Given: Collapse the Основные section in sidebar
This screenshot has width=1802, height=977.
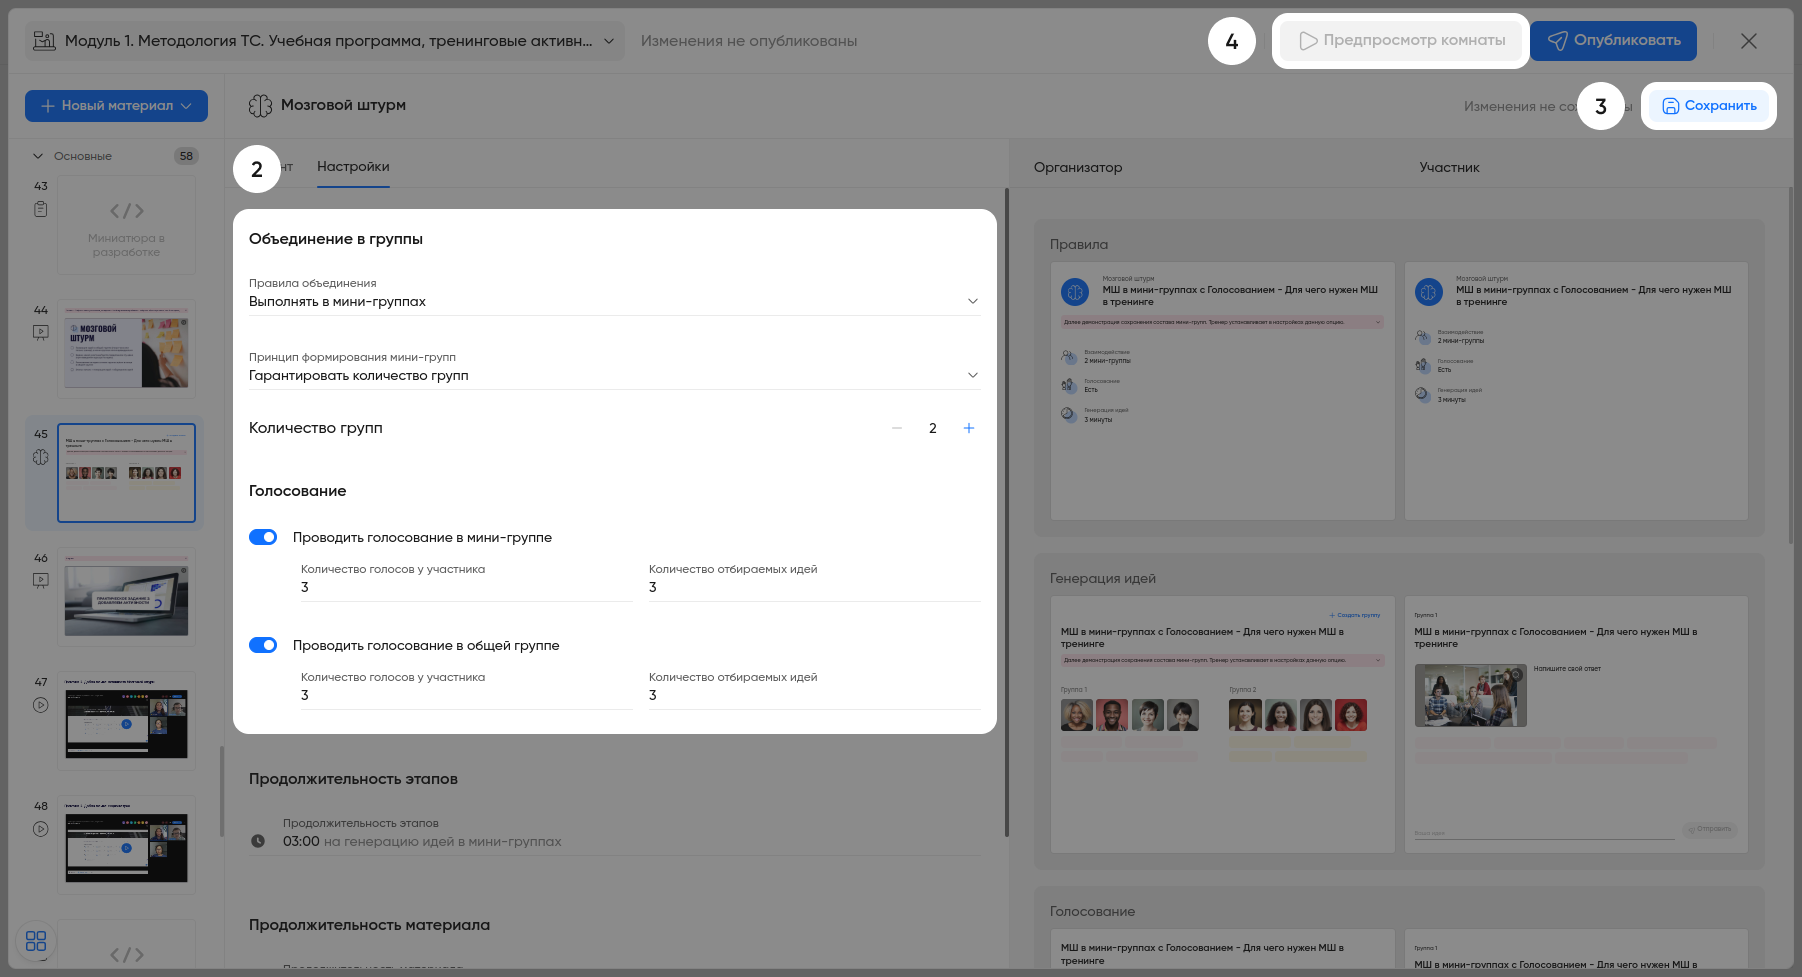Looking at the screenshot, I should (x=38, y=156).
